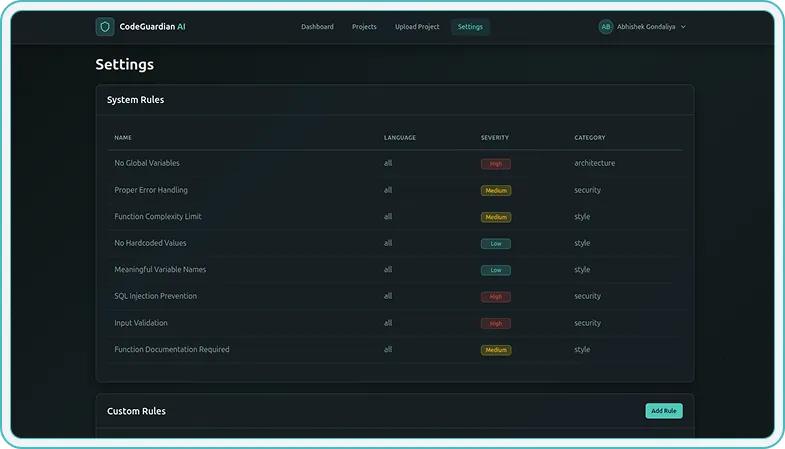Viewport: 785px width, 449px height.
Task: Click the Category column header
Action: [589, 137]
